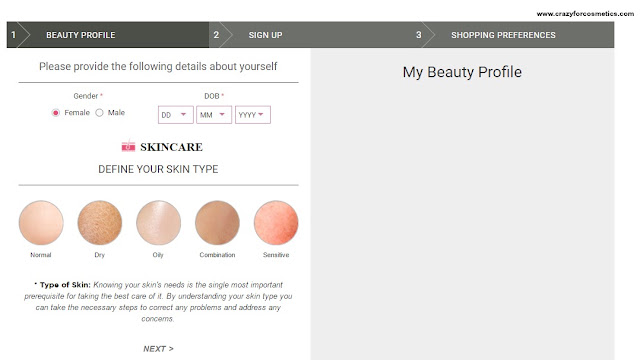Click the Male label text
Screen dimensions: 640x360
click(116, 113)
